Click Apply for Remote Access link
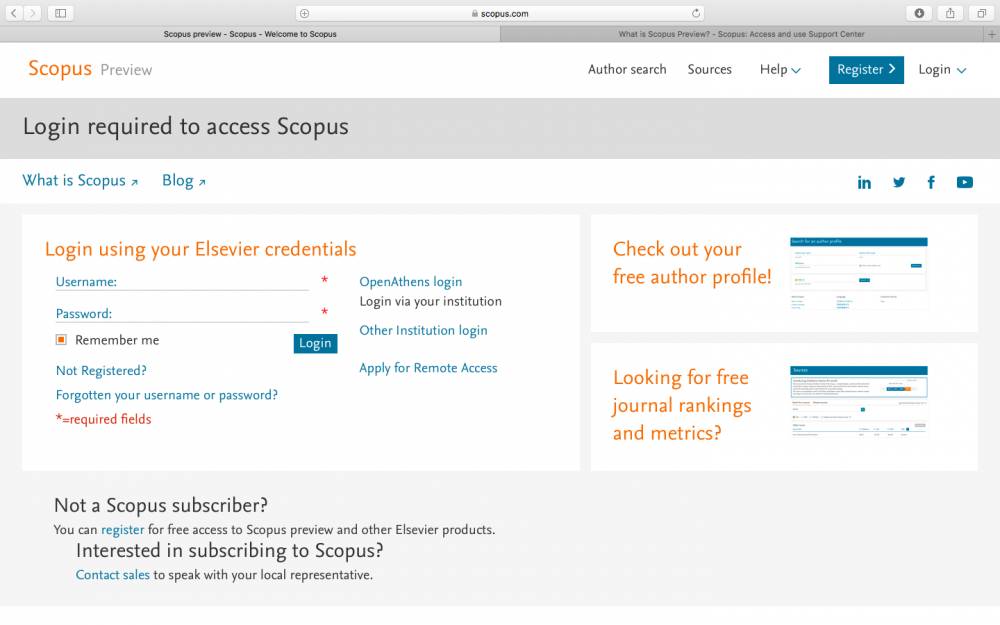This screenshot has width=1000, height=625. [x=428, y=368]
